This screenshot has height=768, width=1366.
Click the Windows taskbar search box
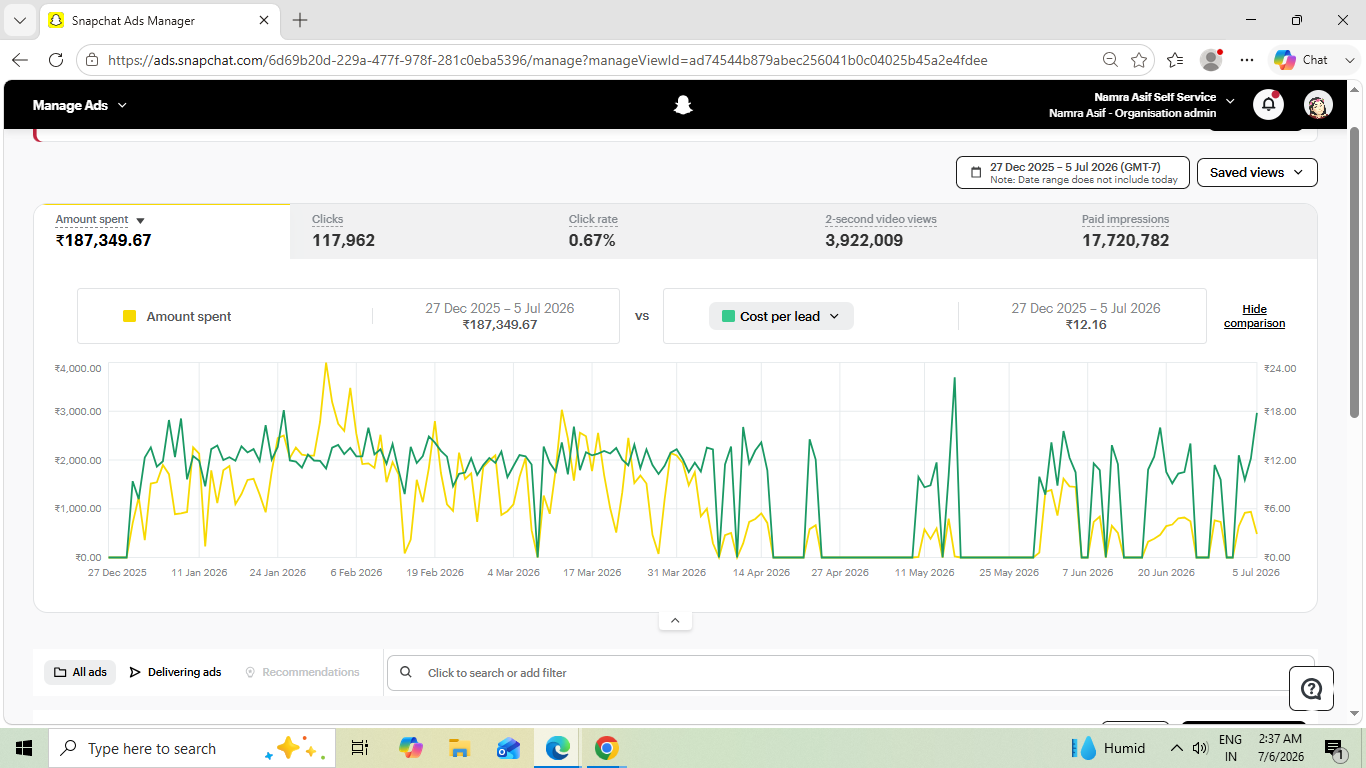[x=190, y=748]
